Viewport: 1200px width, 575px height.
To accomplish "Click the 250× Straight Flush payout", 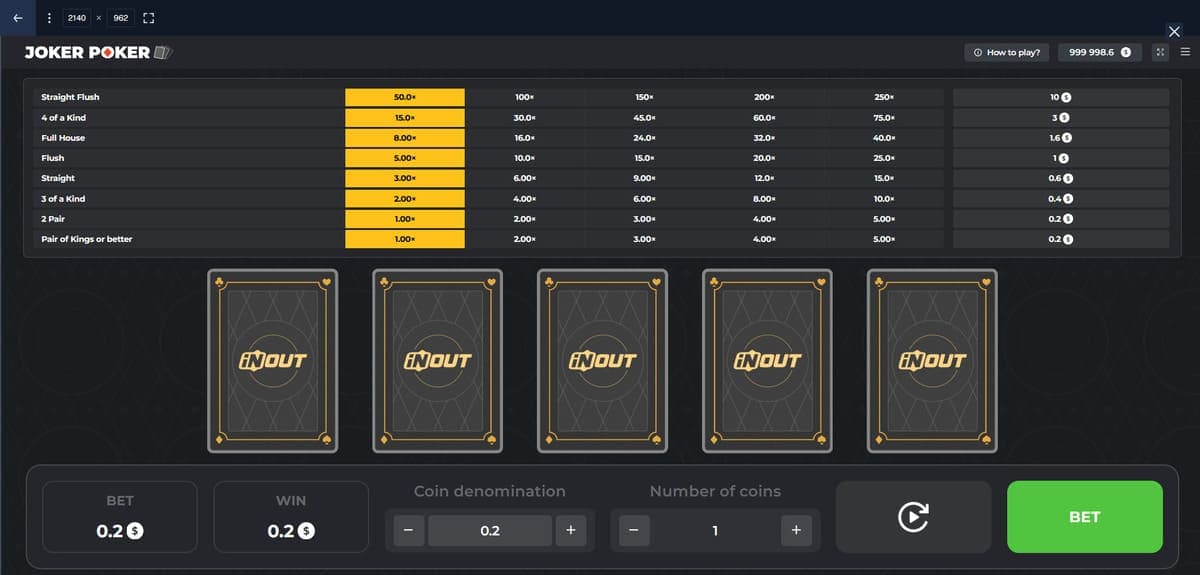I will point(883,97).
